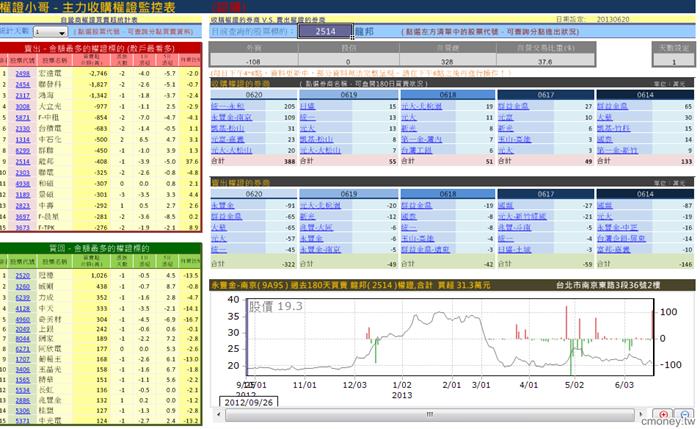
Task: Open stock code 3697 link
Action: (x=23, y=217)
